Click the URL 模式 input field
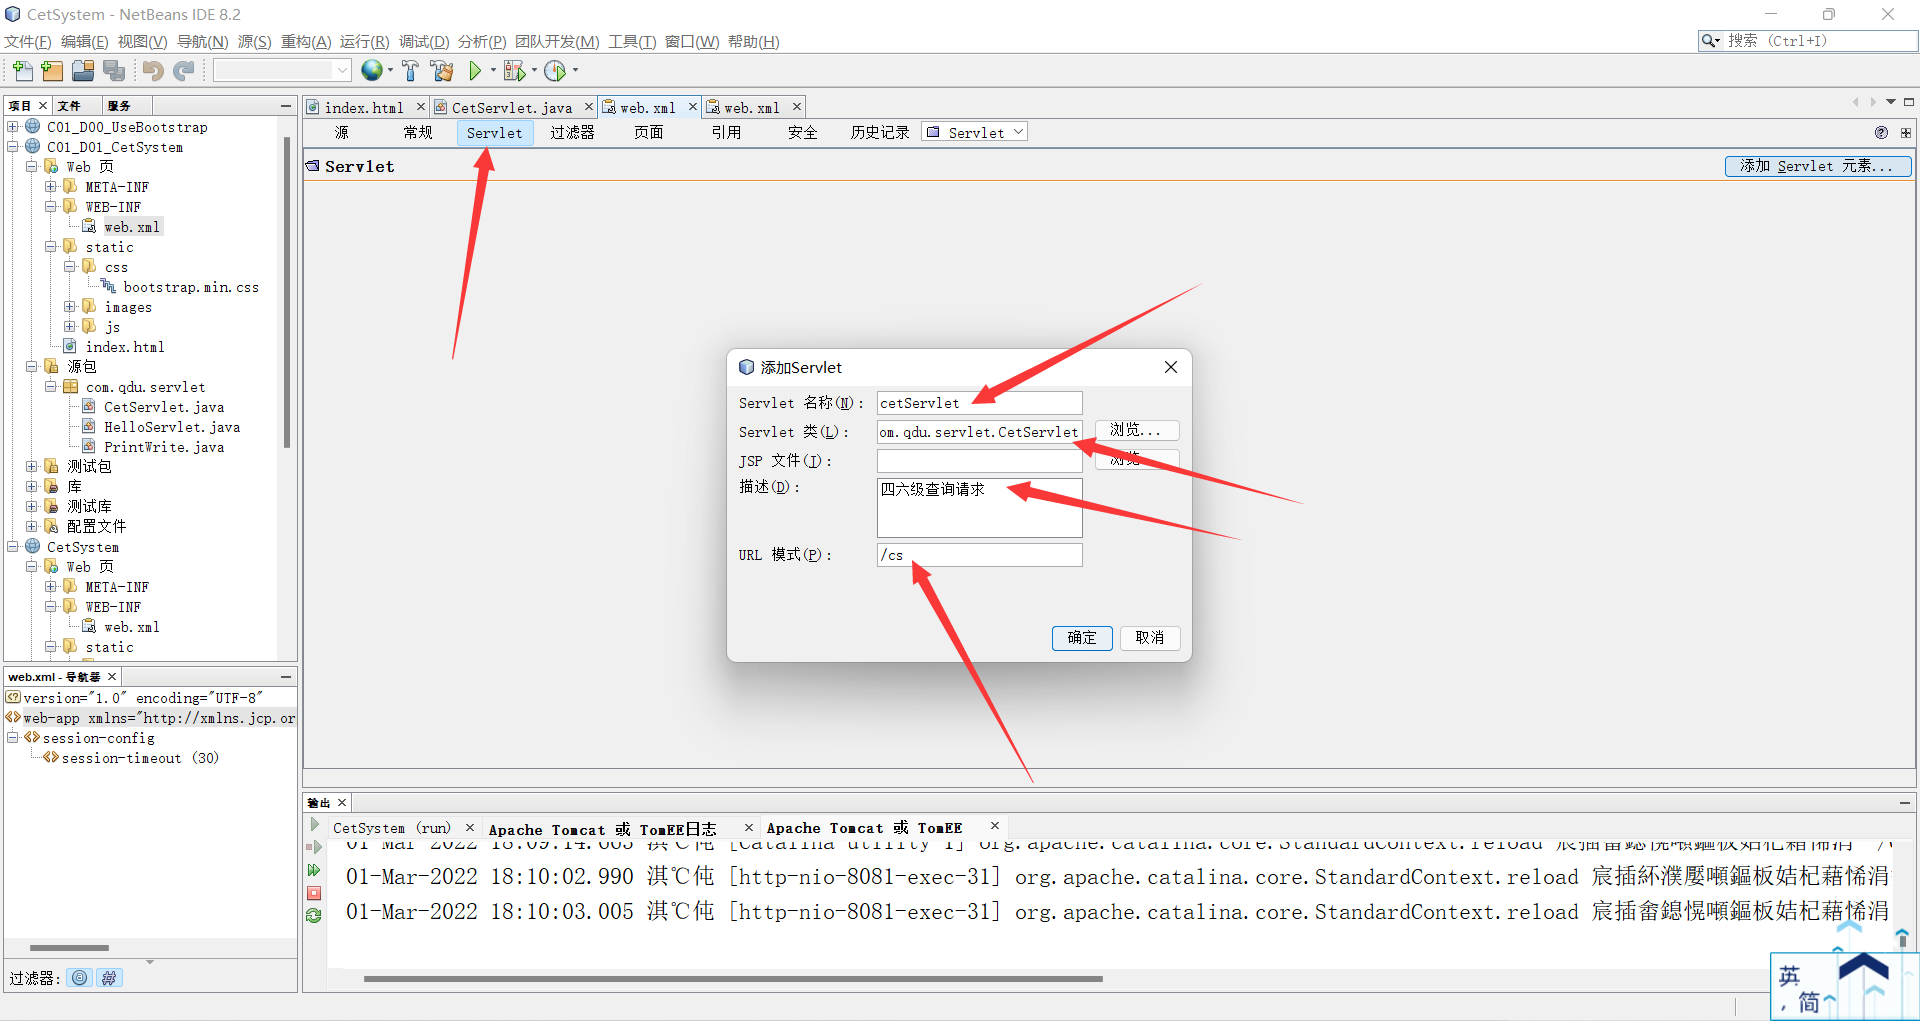Image resolution: width=1920 pixels, height=1021 pixels. click(979, 555)
